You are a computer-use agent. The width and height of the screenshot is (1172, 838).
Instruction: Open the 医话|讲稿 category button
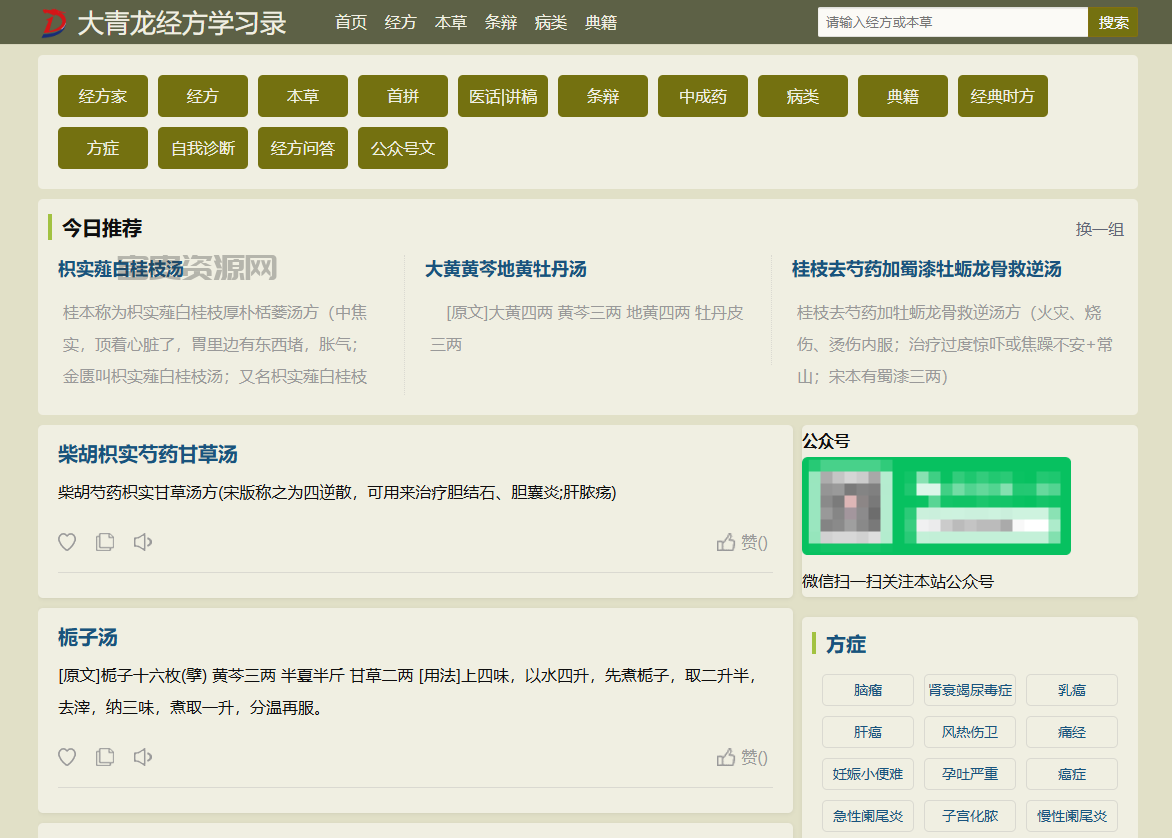coord(503,96)
